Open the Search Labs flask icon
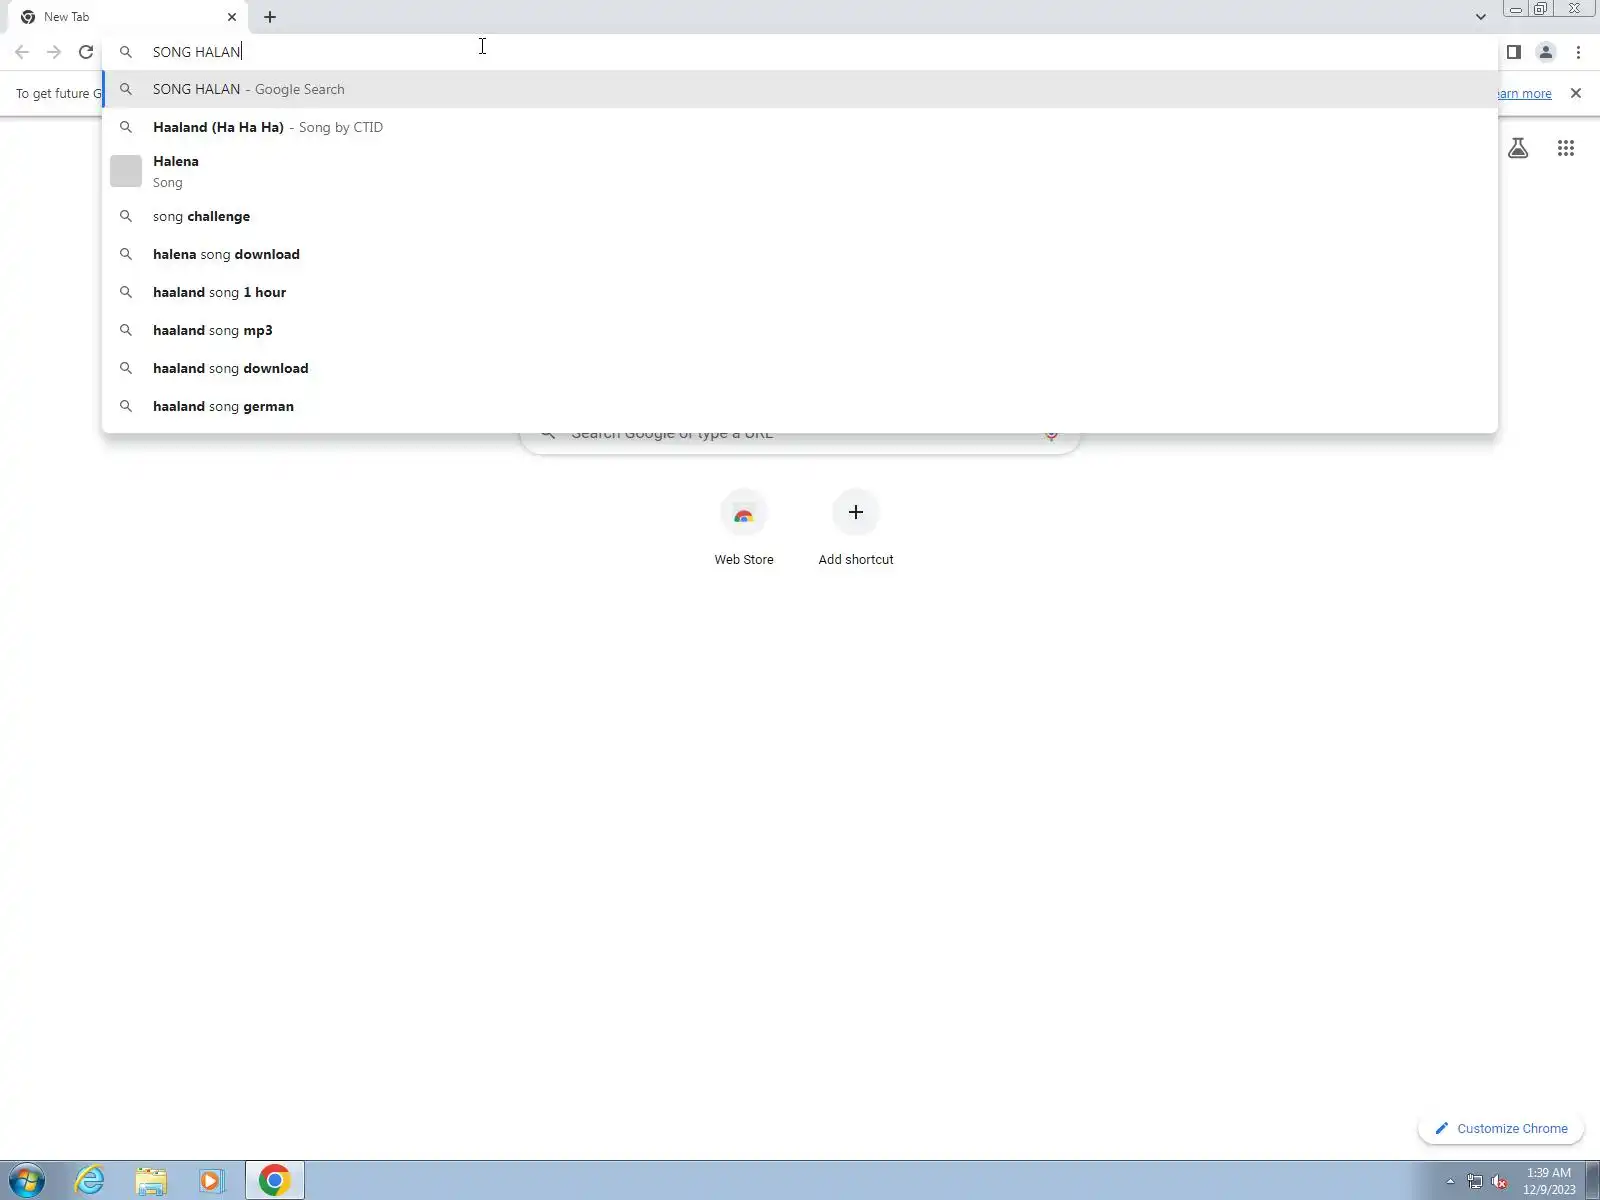Viewport: 1600px width, 1200px height. pos(1518,148)
